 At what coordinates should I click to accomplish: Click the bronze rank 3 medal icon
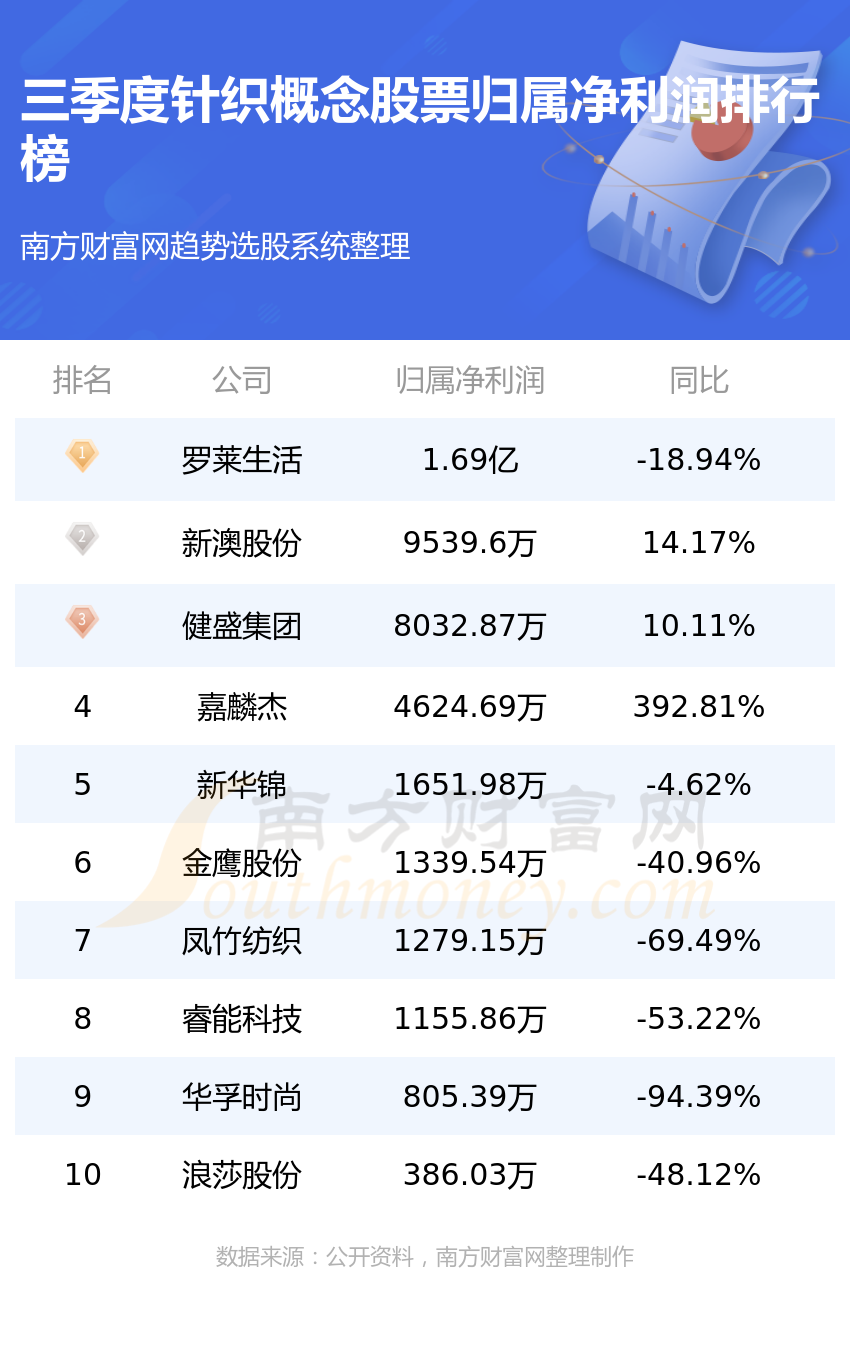(x=82, y=622)
